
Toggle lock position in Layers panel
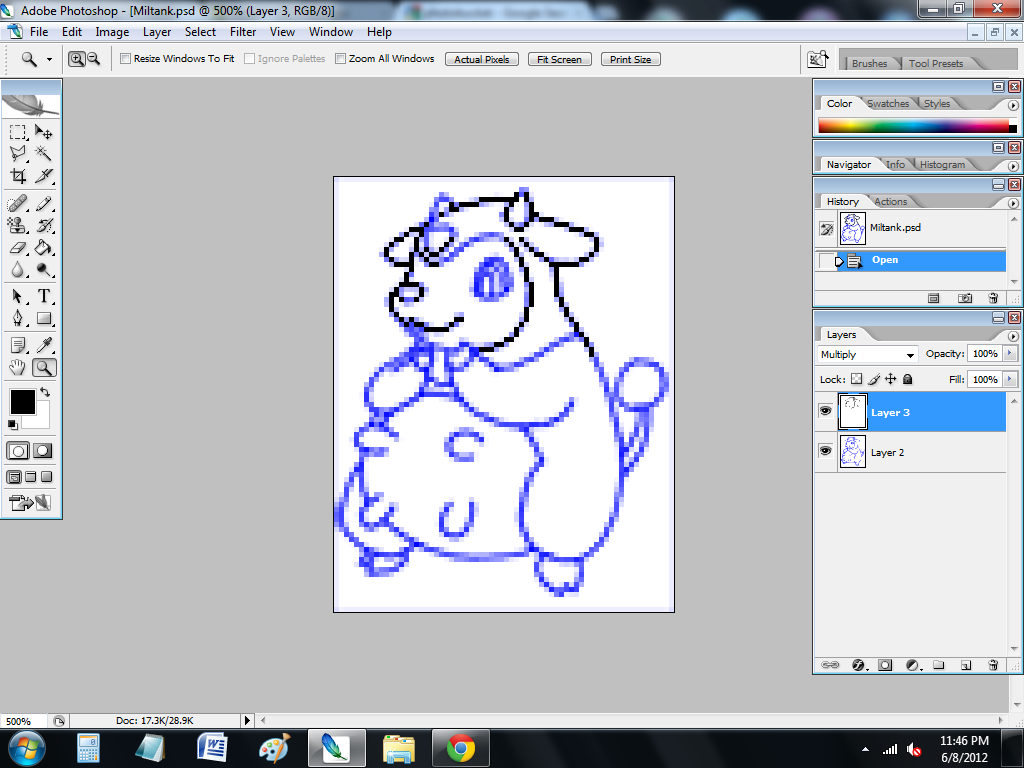pyautogui.click(x=891, y=379)
